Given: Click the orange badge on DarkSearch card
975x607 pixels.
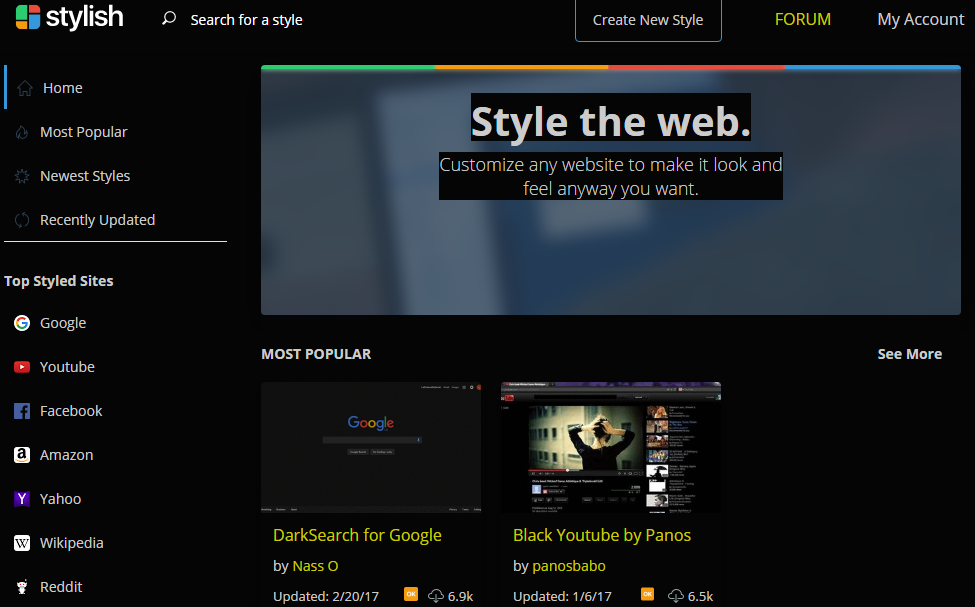Looking at the screenshot, I should pos(411,594).
